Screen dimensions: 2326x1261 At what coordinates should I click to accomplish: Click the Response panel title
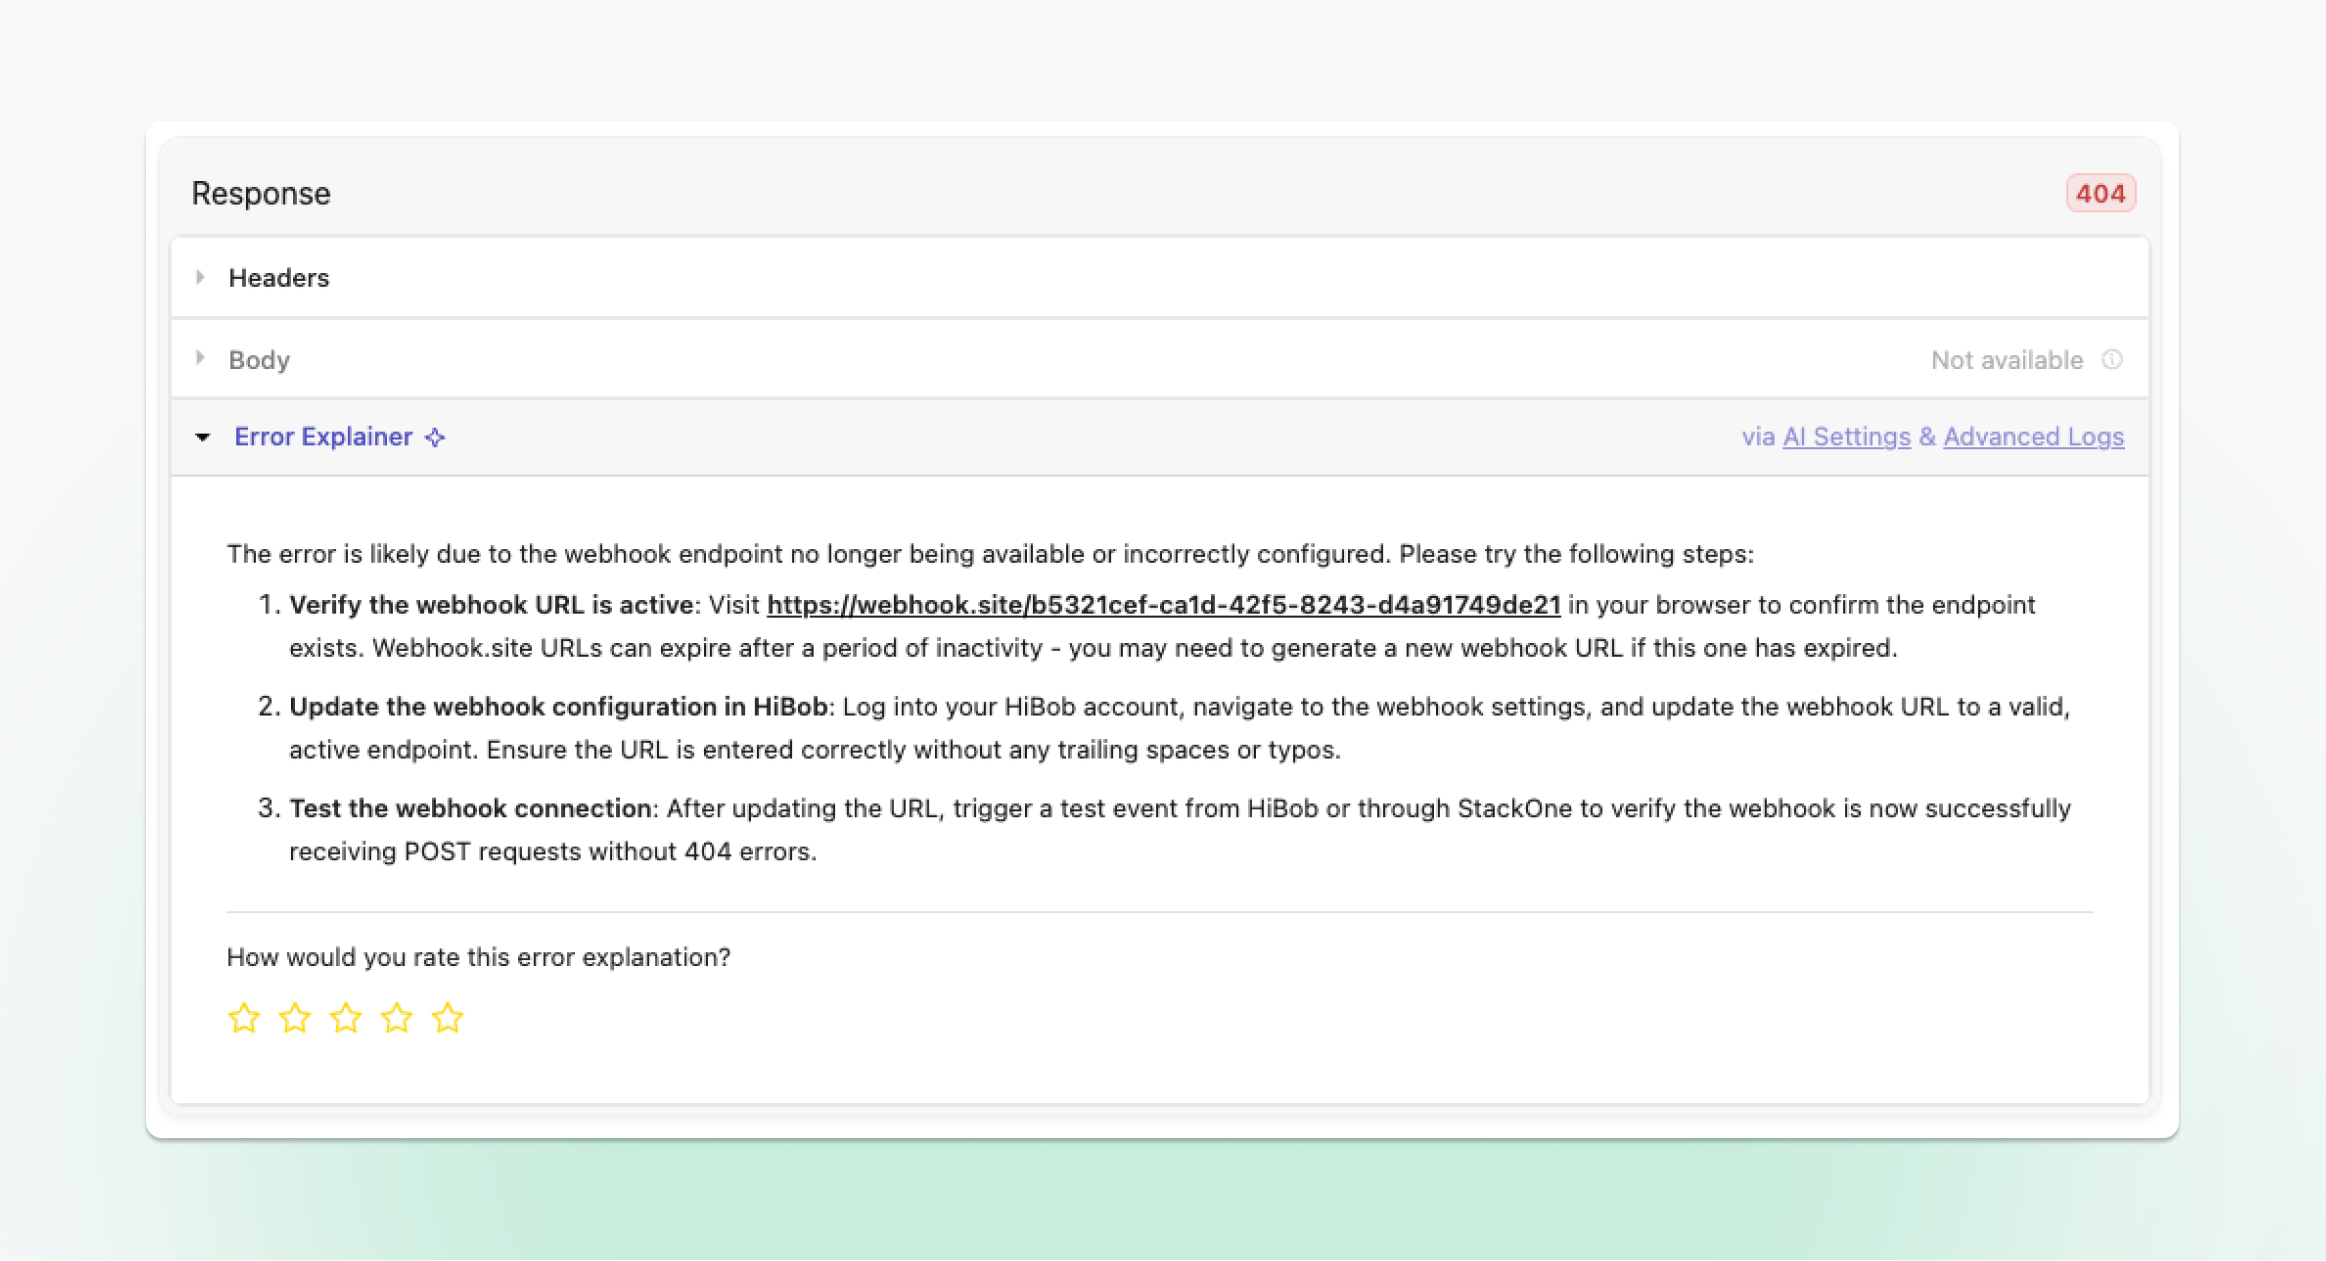261,193
